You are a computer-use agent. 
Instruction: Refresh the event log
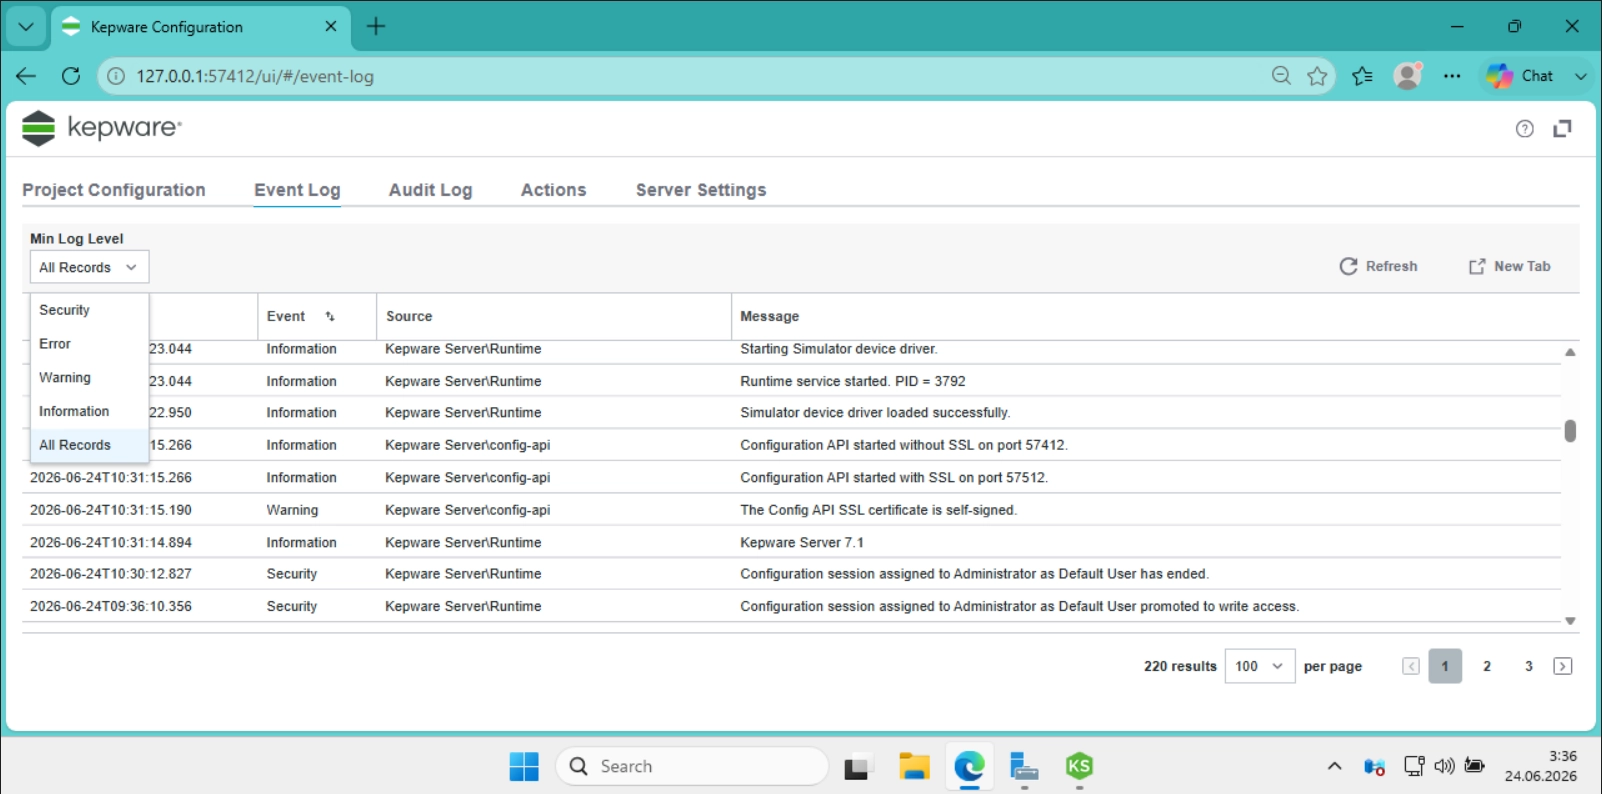1378,266
